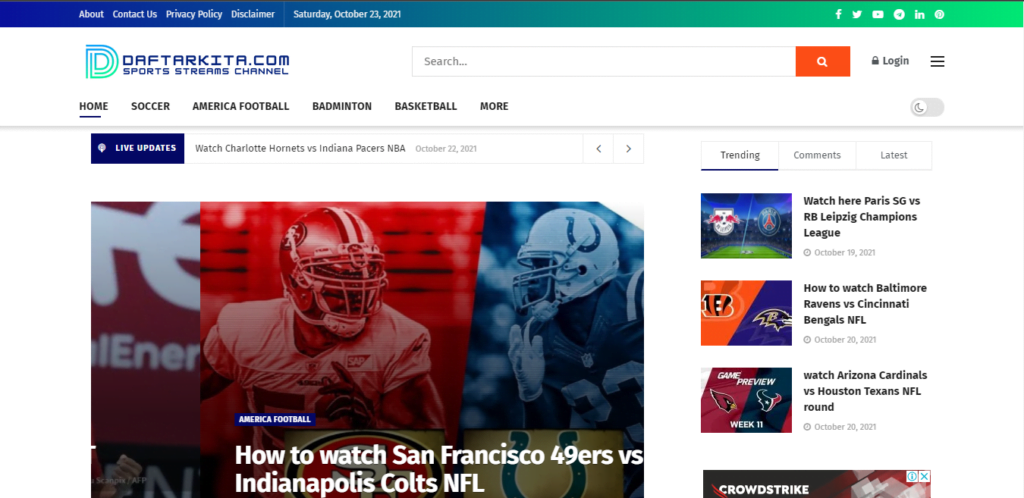Open the hamburger menu icon
This screenshot has width=1024, height=498.
coord(937,61)
